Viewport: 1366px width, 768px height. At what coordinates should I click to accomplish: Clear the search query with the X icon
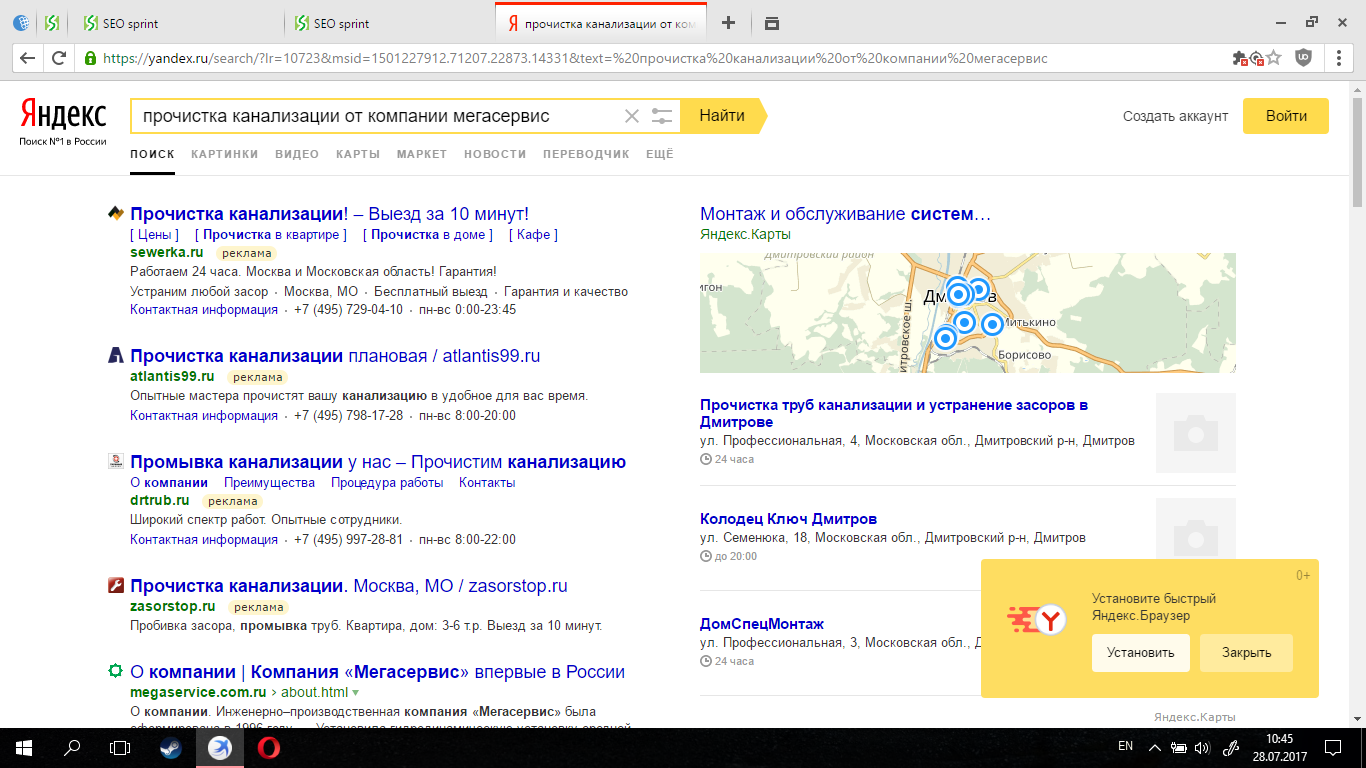coord(632,116)
